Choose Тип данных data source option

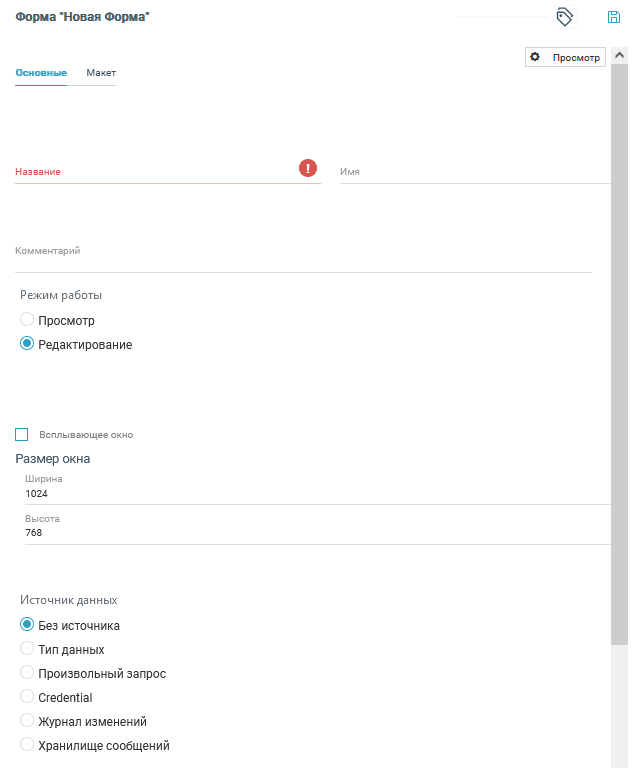pos(27,649)
